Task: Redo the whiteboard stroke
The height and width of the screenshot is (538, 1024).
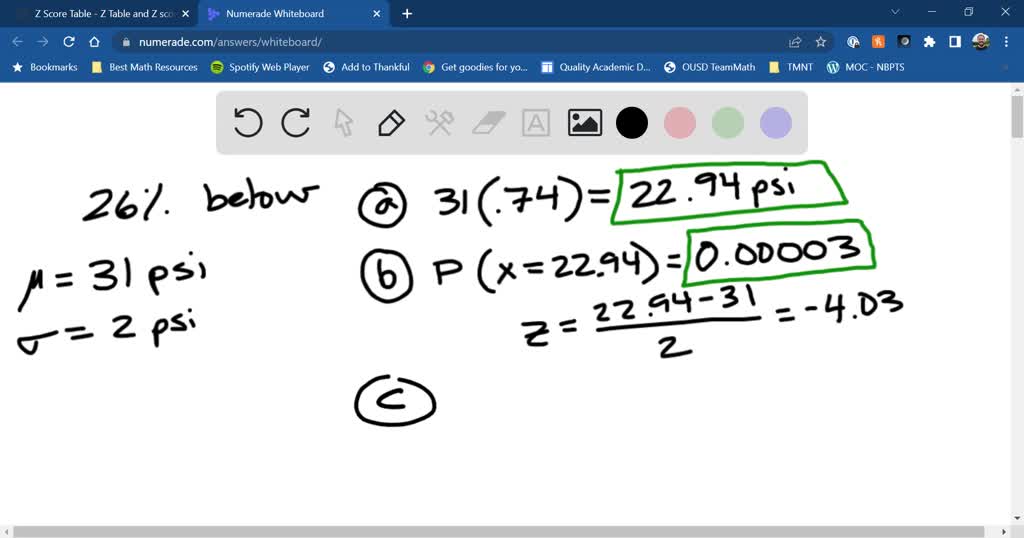Action: point(296,123)
